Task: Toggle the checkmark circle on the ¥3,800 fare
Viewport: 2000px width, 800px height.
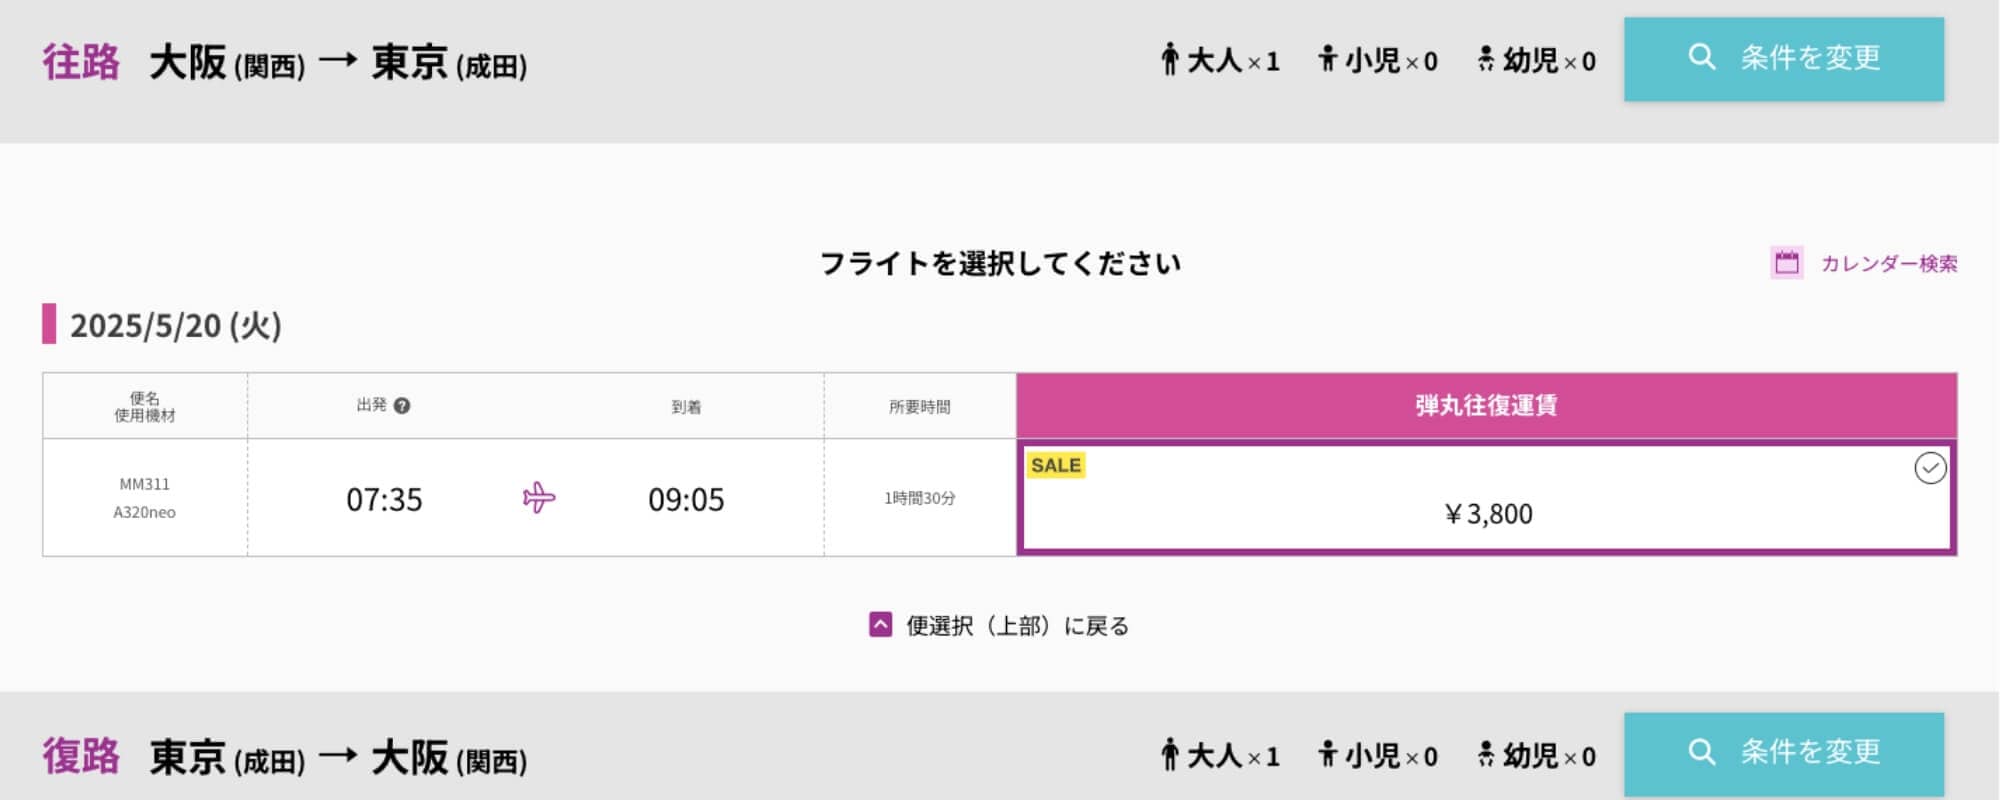Action: coord(1930,468)
